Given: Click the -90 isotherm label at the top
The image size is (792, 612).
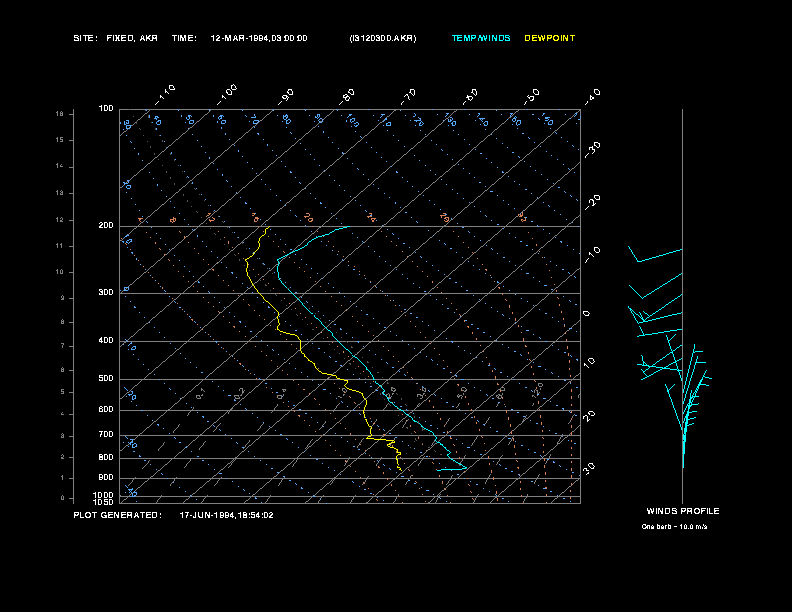Looking at the screenshot, I should click(286, 97).
